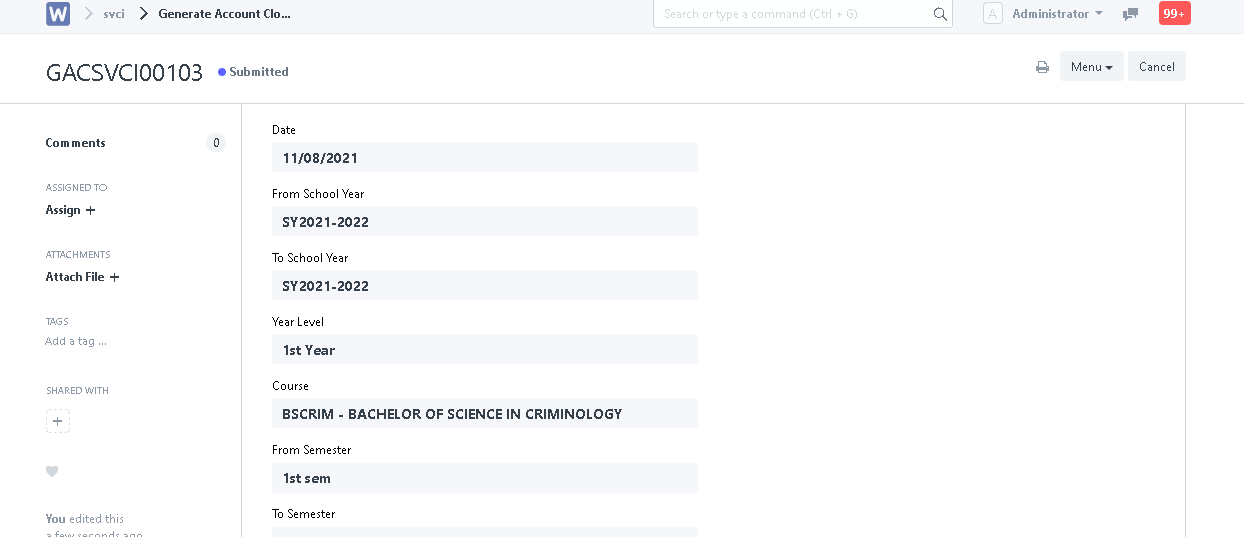Add a share with plus box
Image resolution: width=1244 pixels, height=537 pixels.
tap(58, 421)
